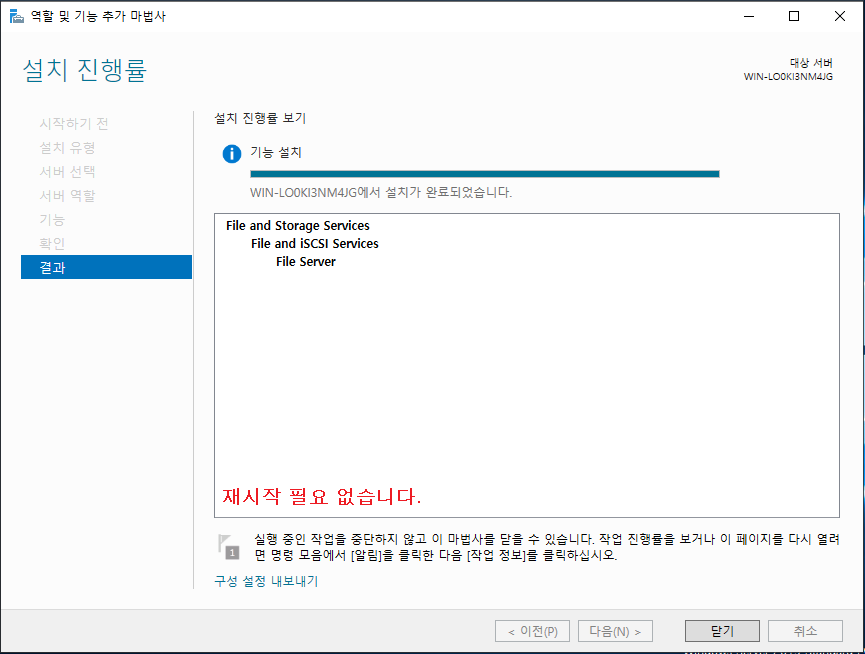The image size is (865, 654).
Task: Open the 구성 설정 내보내기 link
Action: point(266,581)
